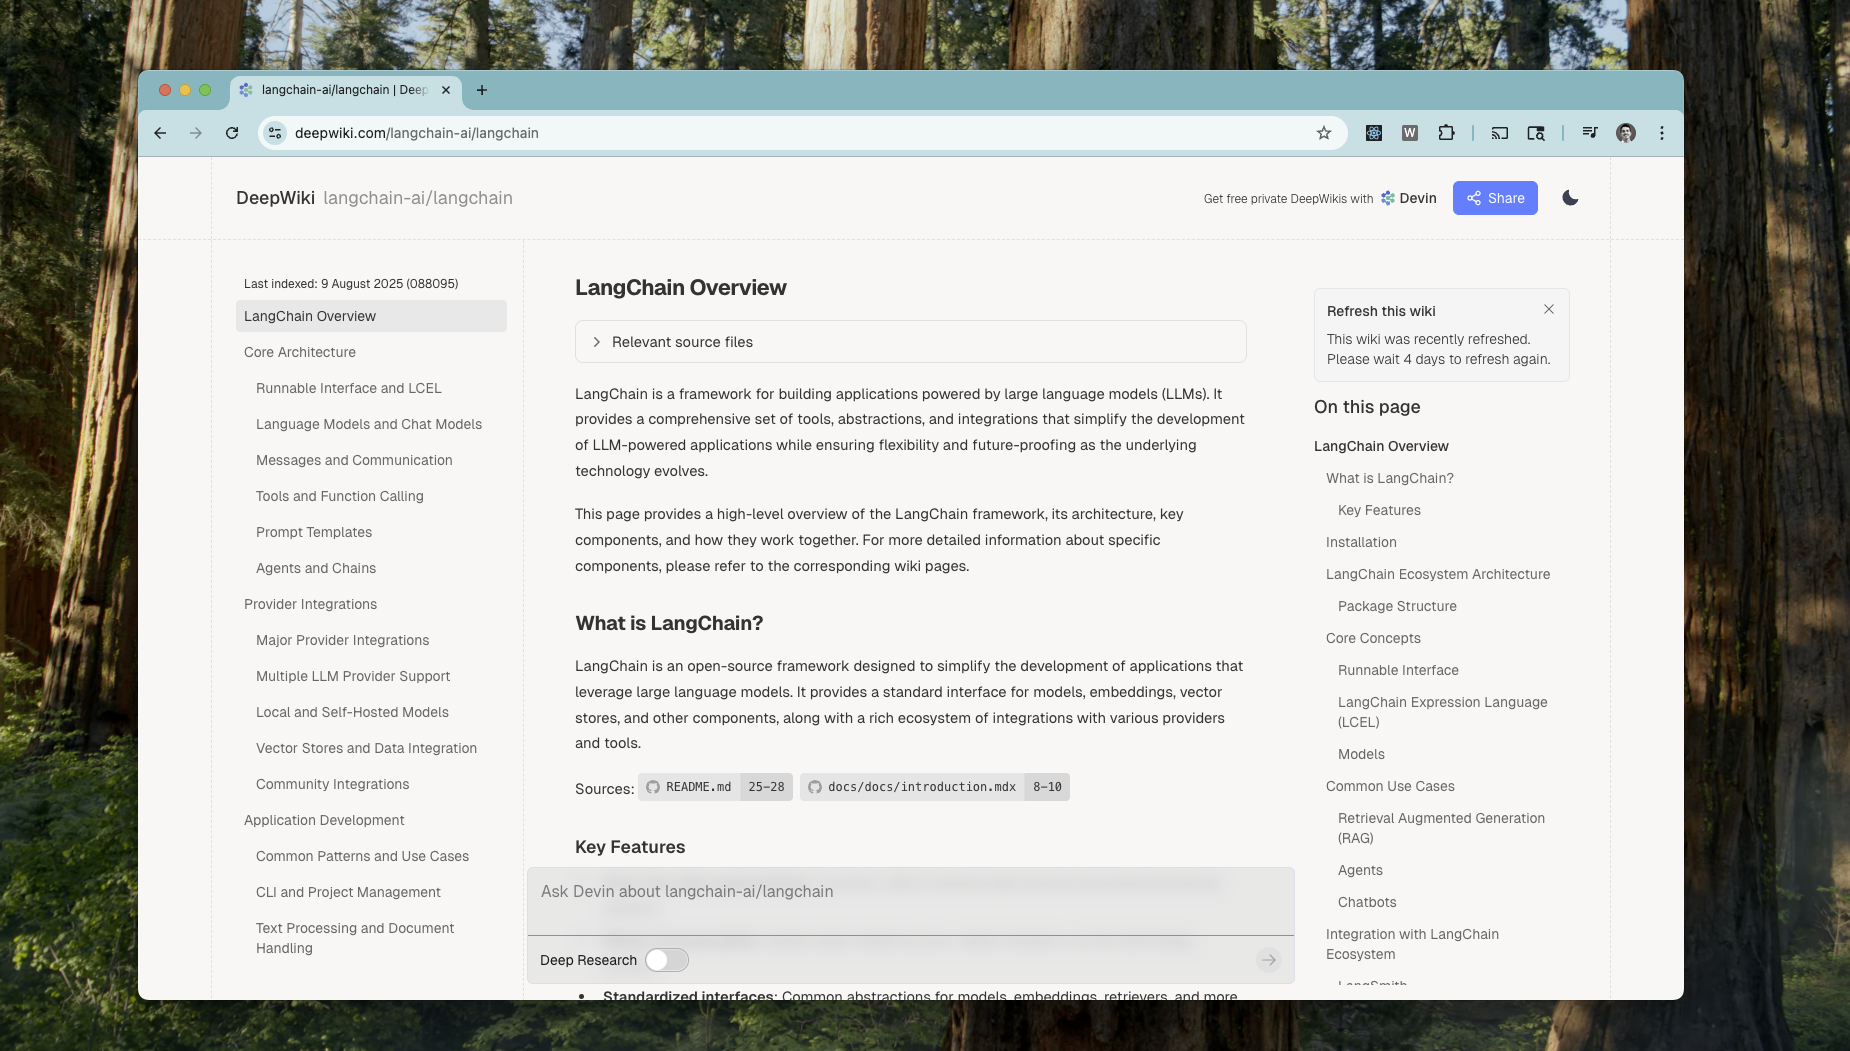Open the Devin link in the header
This screenshot has height=1051, width=1850.
(1409, 198)
